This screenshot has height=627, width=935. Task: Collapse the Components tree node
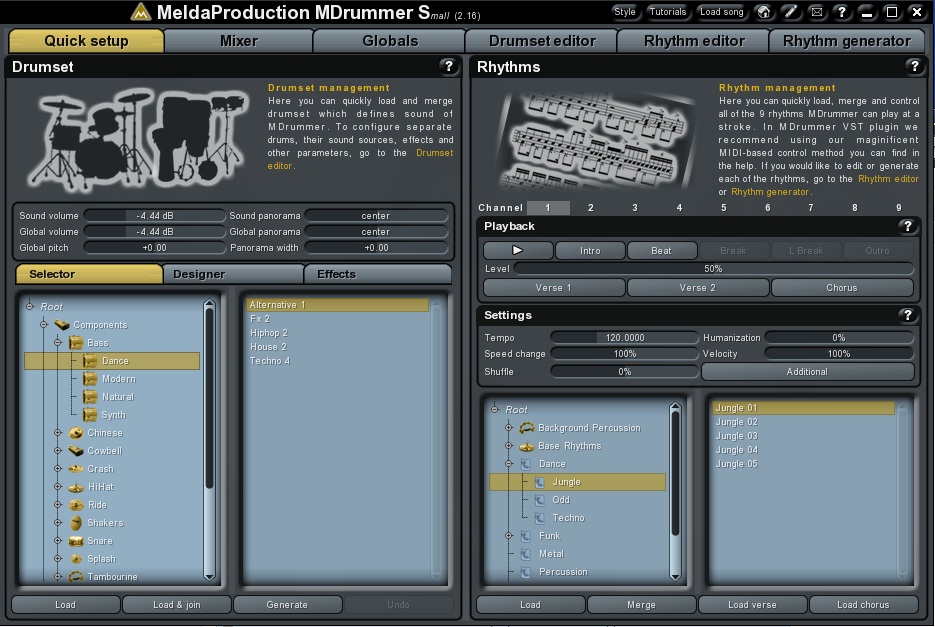tap(44, 325)
